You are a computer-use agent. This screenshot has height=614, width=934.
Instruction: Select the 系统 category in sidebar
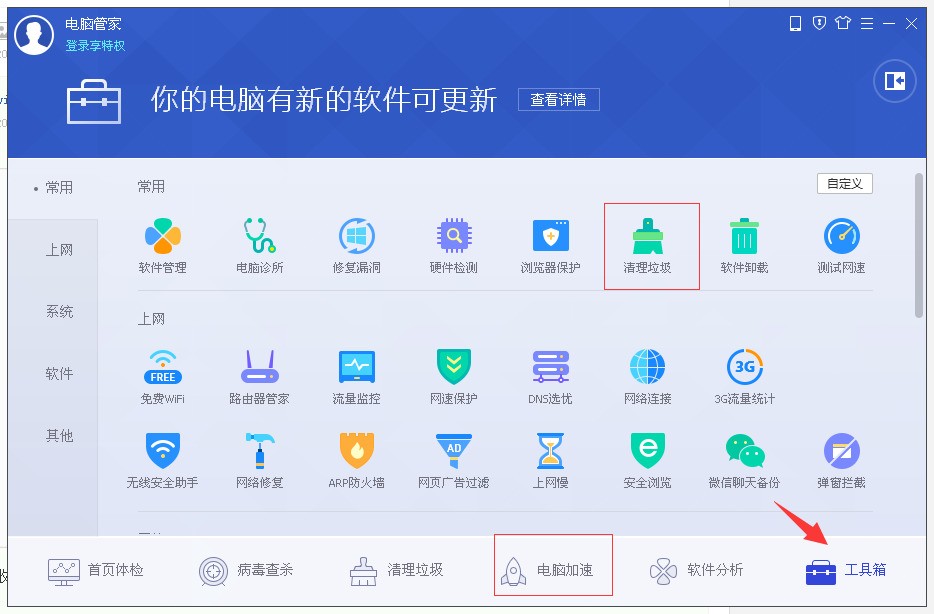(x=59, y=311)
